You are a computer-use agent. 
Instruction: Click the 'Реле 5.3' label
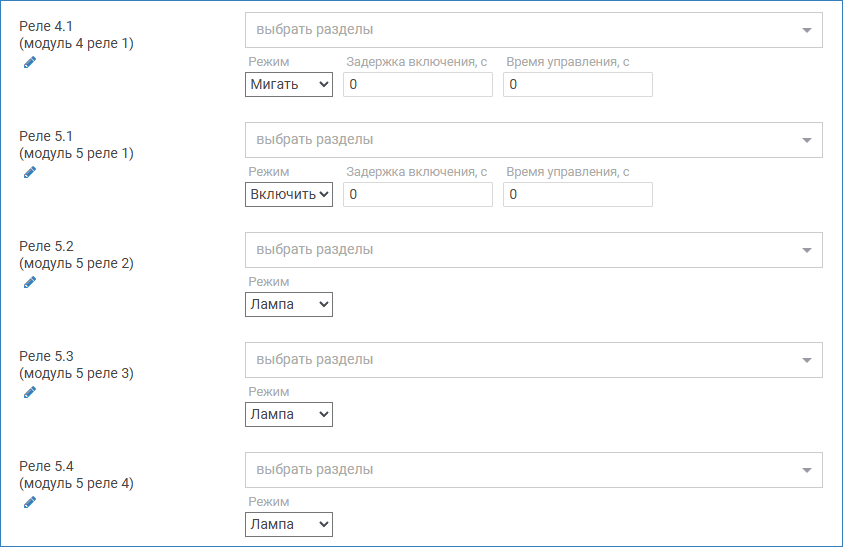[x=46, y=356]
